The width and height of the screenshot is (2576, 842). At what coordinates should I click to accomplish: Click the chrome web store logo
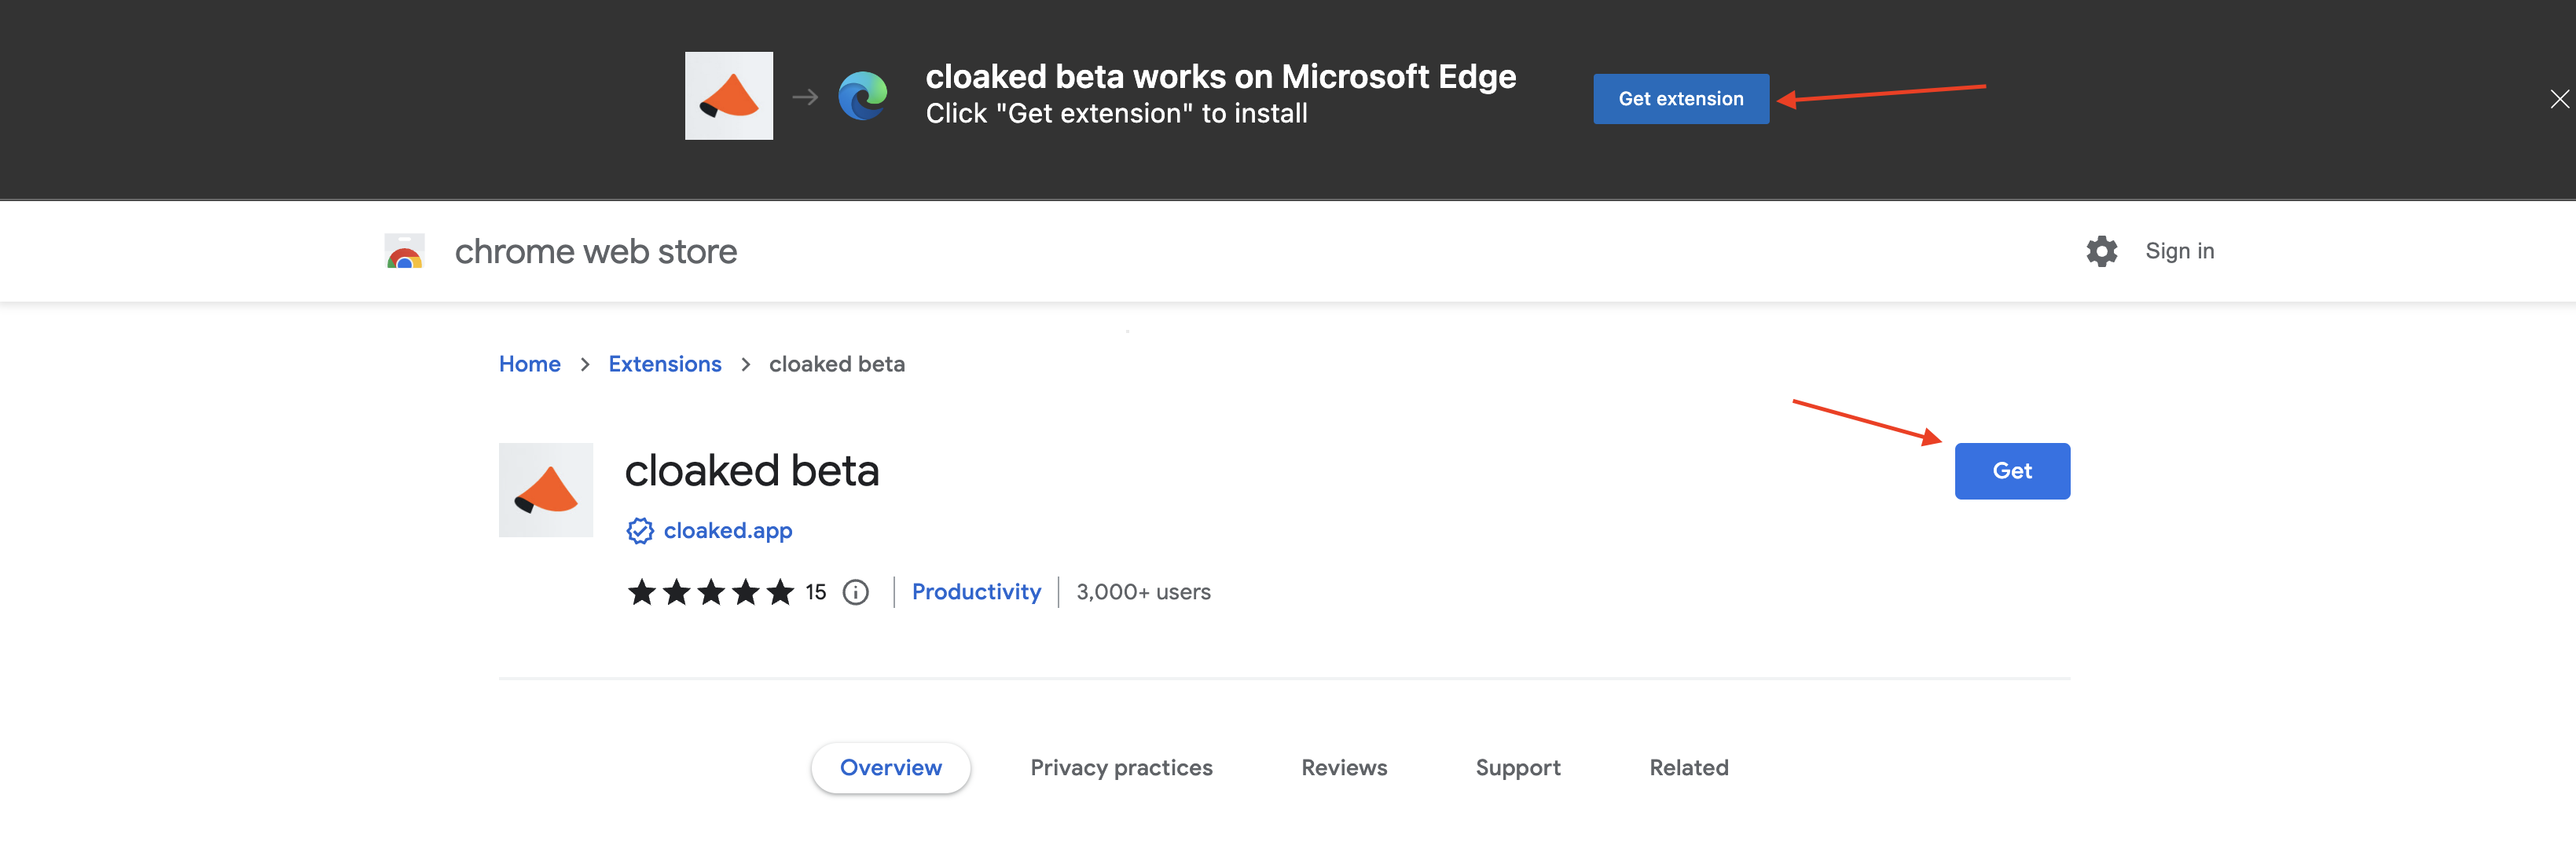[405, 251]
